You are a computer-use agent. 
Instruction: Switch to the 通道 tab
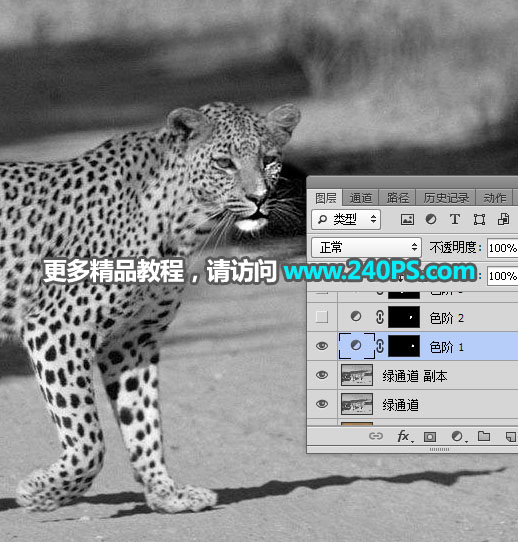361,198
